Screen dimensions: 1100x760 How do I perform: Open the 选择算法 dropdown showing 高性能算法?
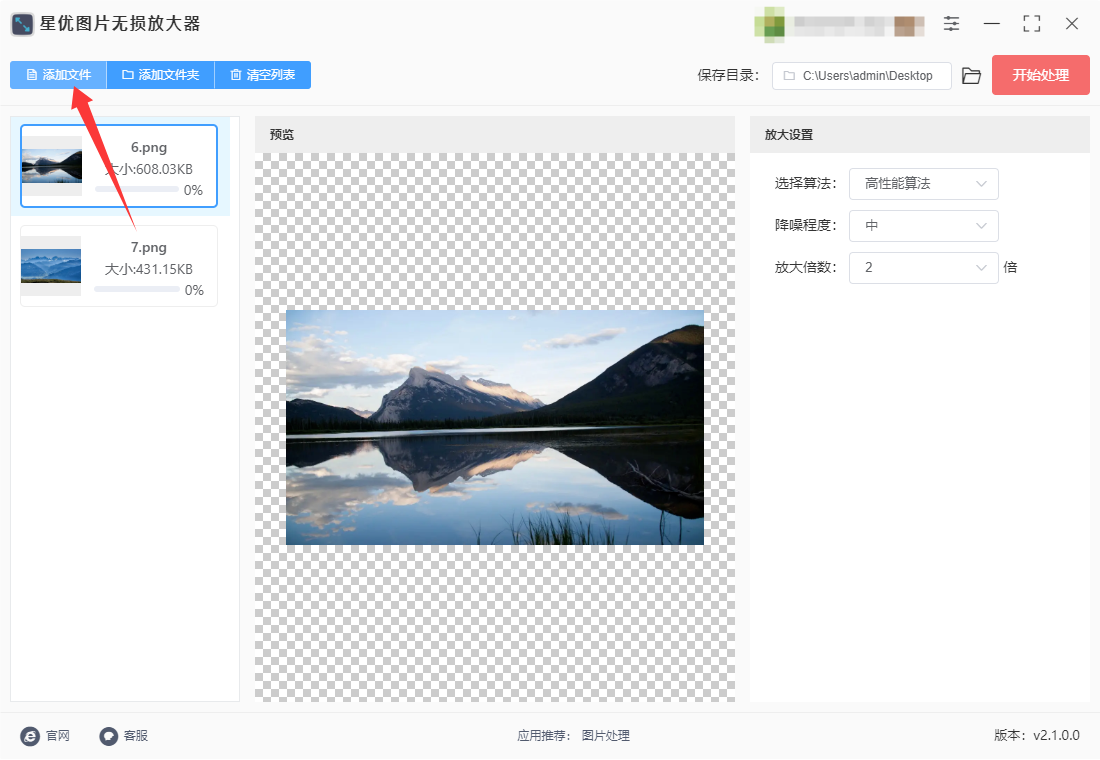923,184
